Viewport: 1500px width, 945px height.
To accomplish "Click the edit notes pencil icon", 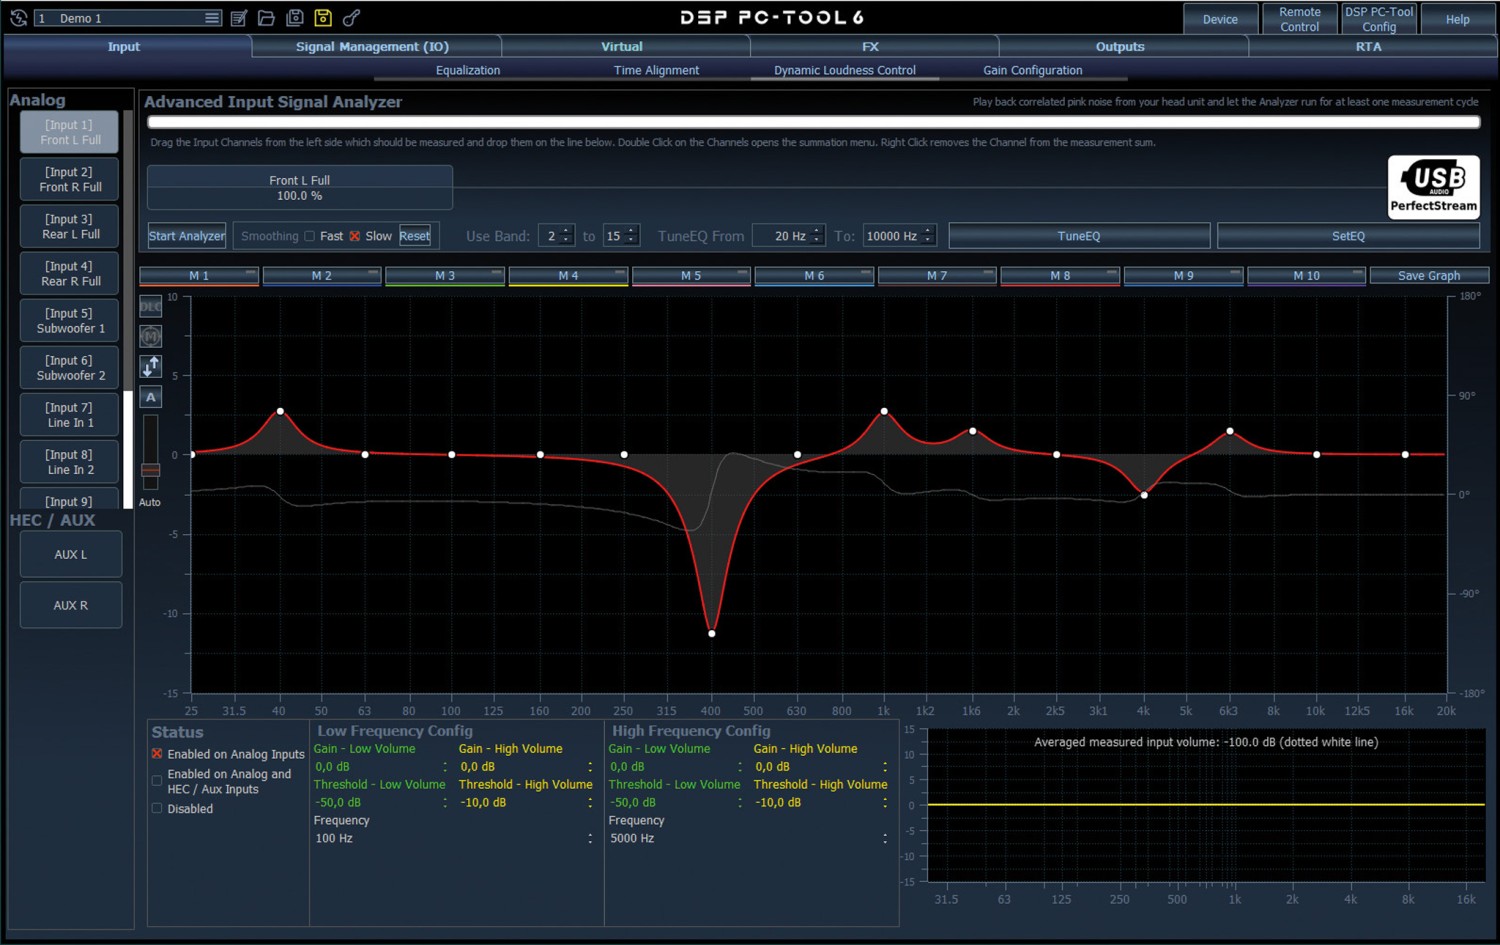I will [x=239, y=18].
